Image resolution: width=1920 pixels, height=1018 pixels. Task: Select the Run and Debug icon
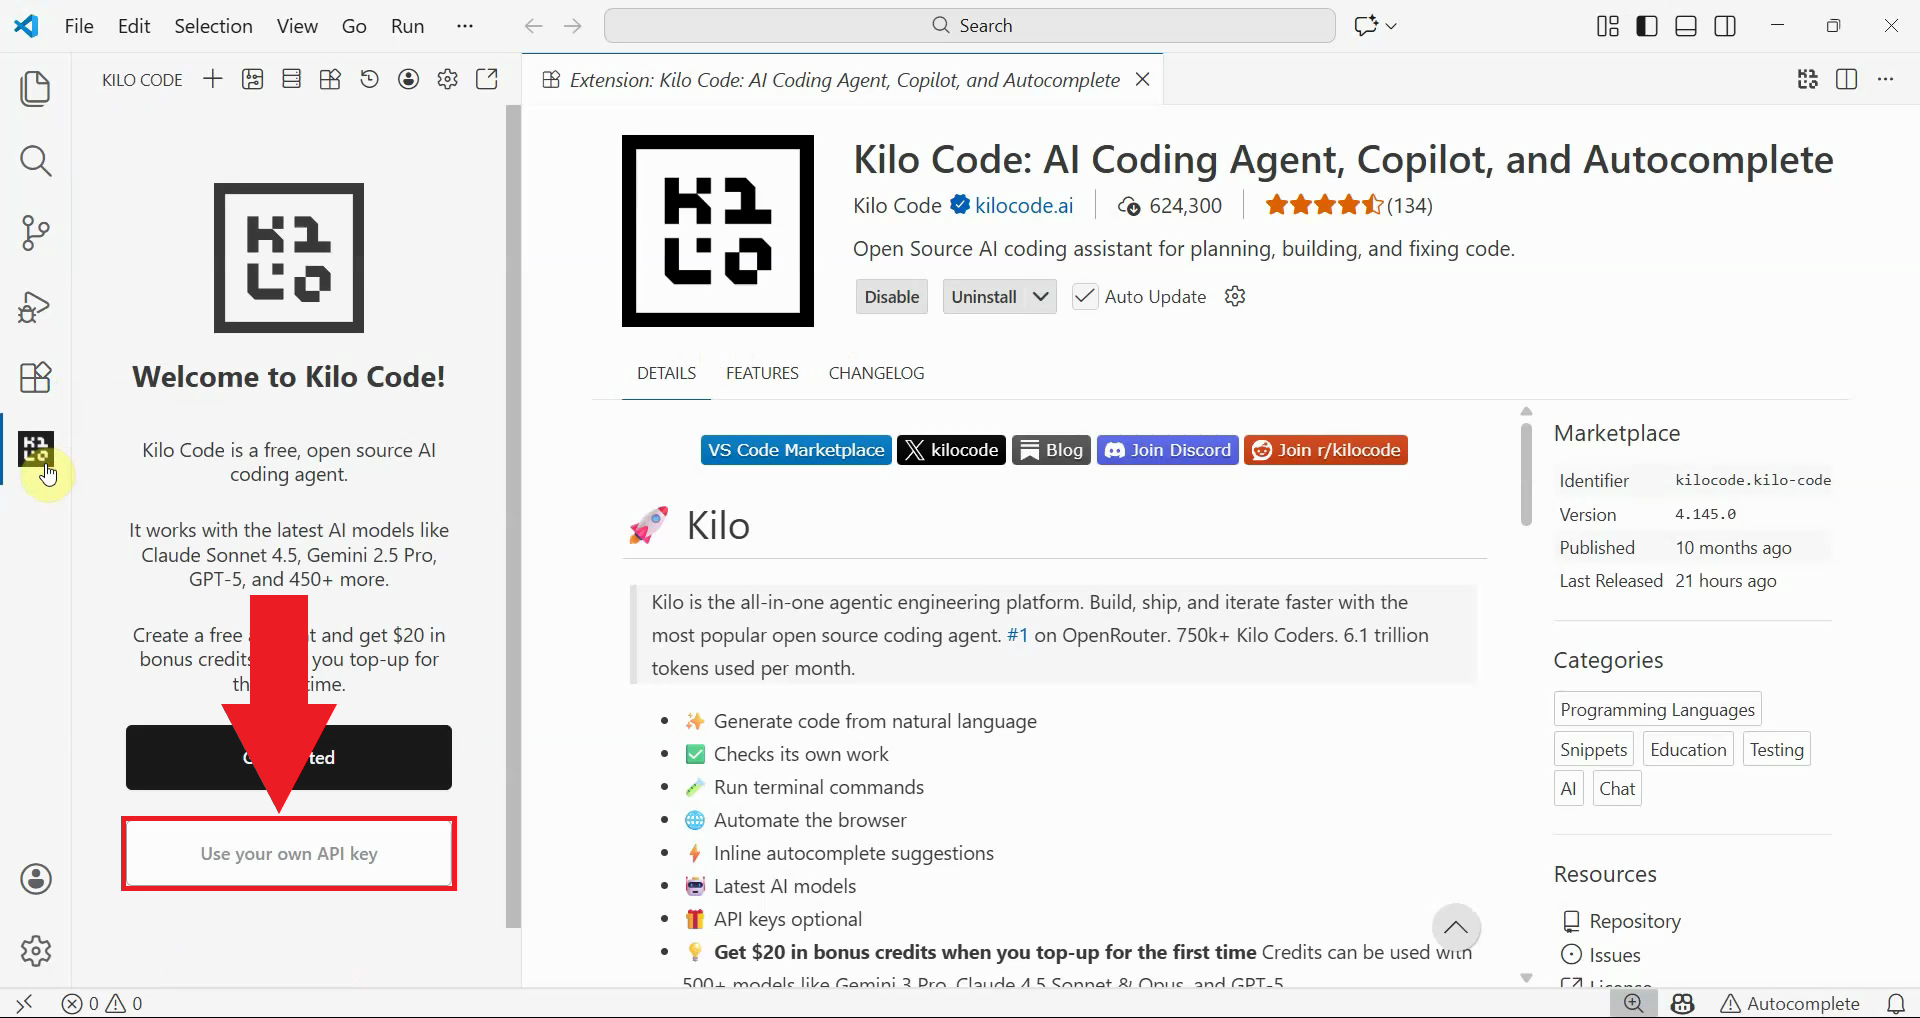pos(35,306)
